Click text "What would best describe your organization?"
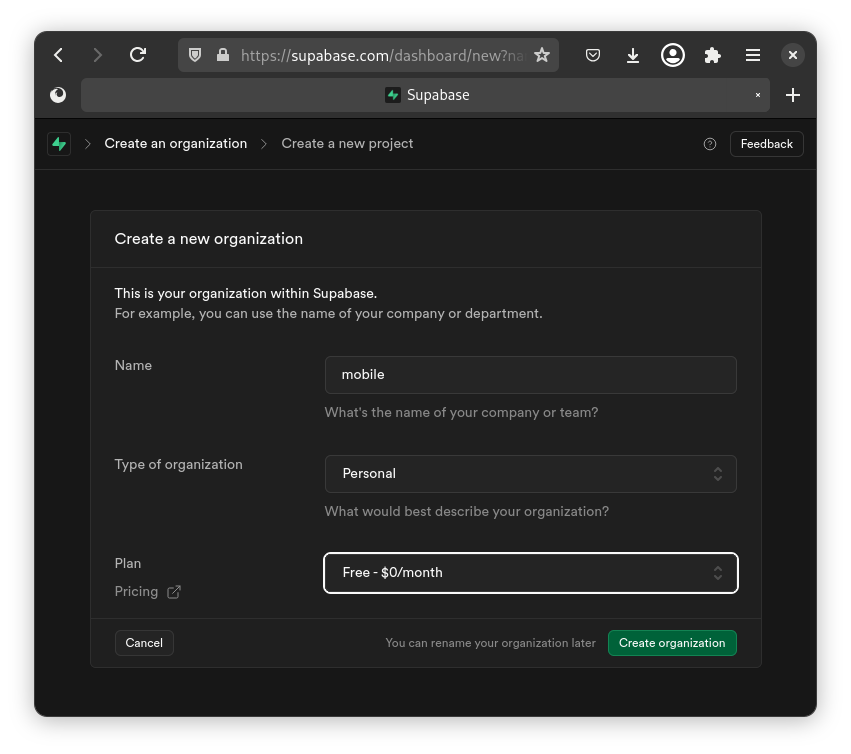This screenshot has height=754, width=851. pyautogui.click(x=467, y=511)
